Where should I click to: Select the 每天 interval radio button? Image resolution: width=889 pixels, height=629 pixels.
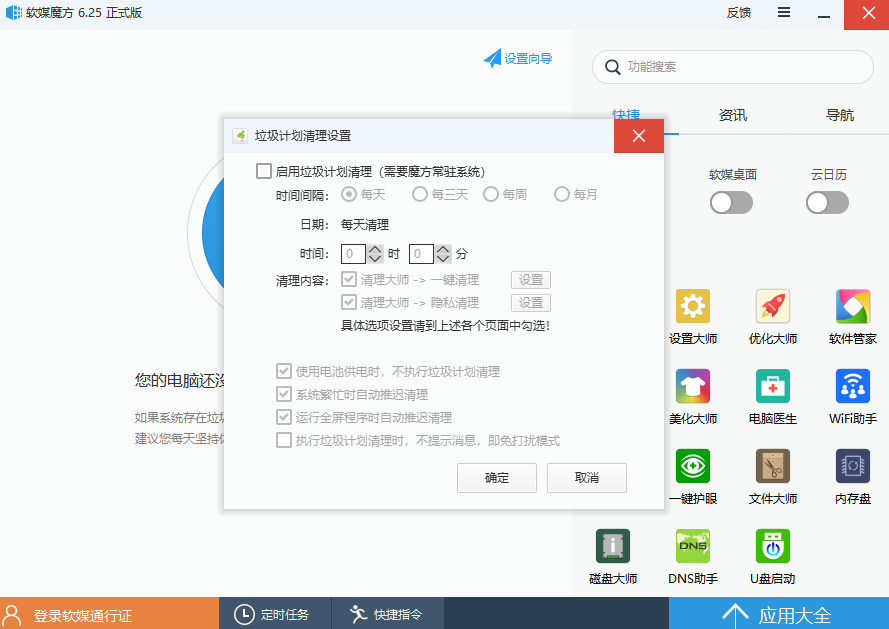tap(349, 195)
